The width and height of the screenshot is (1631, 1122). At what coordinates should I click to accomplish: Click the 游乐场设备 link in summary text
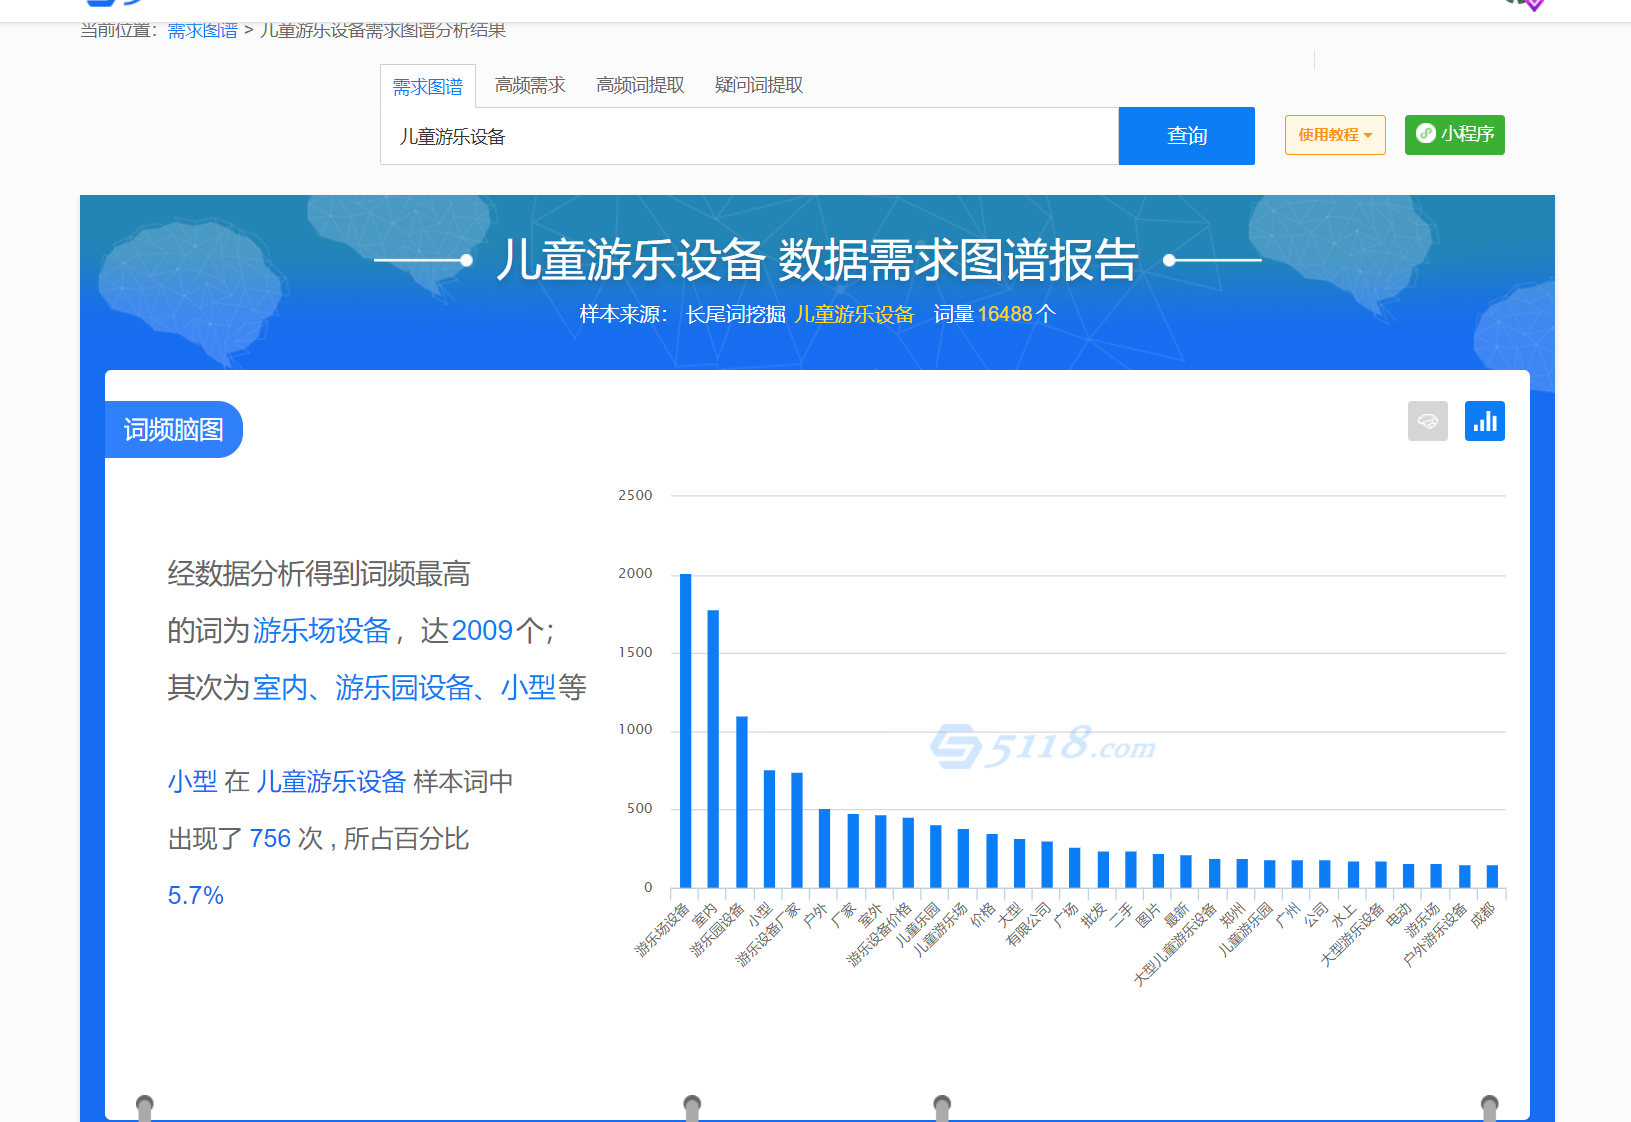tap(321, 630)
